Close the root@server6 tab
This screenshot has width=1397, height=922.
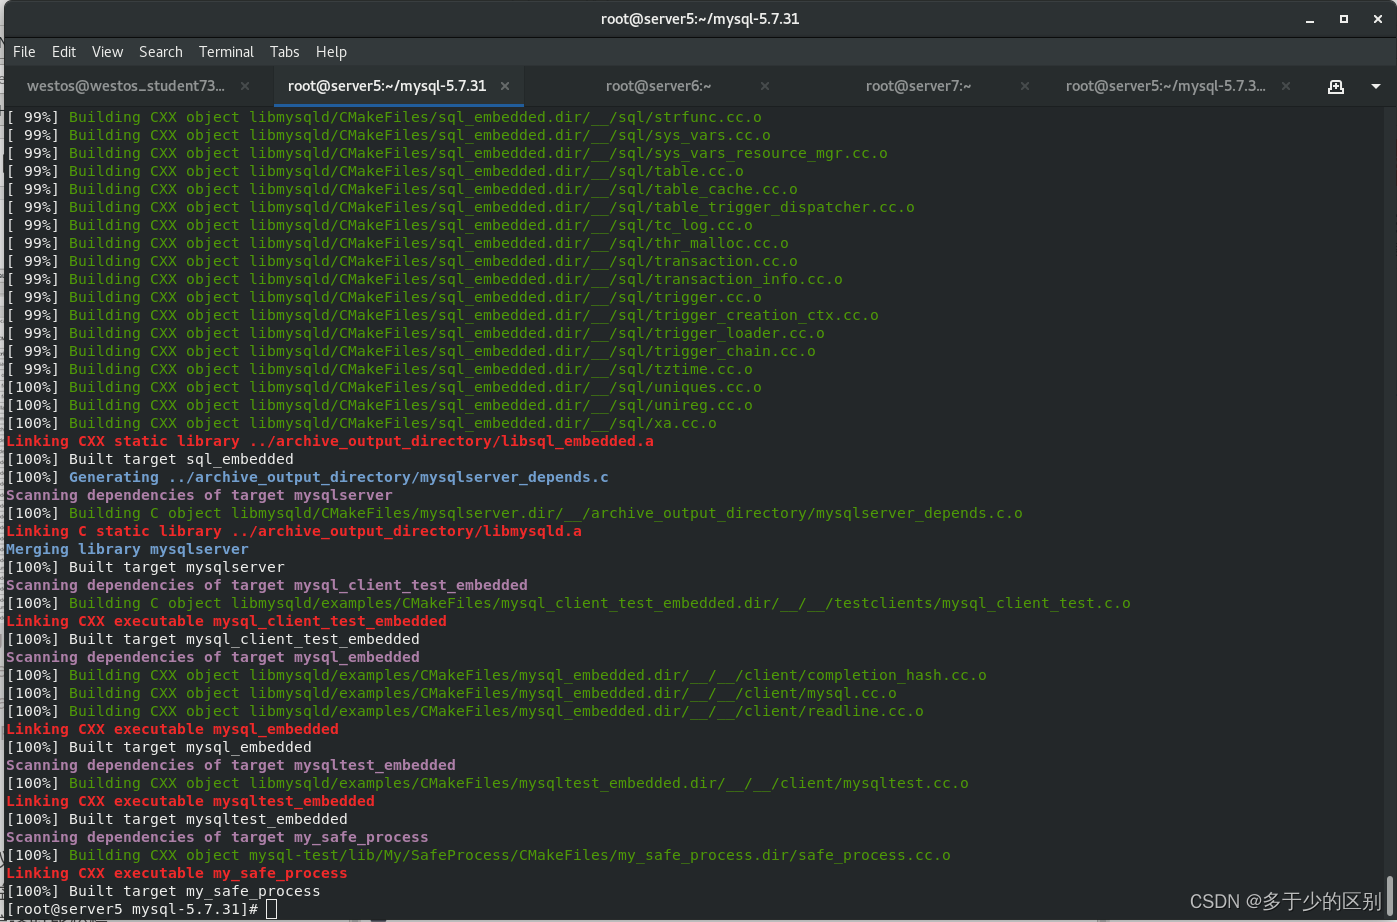pos(765,86)
